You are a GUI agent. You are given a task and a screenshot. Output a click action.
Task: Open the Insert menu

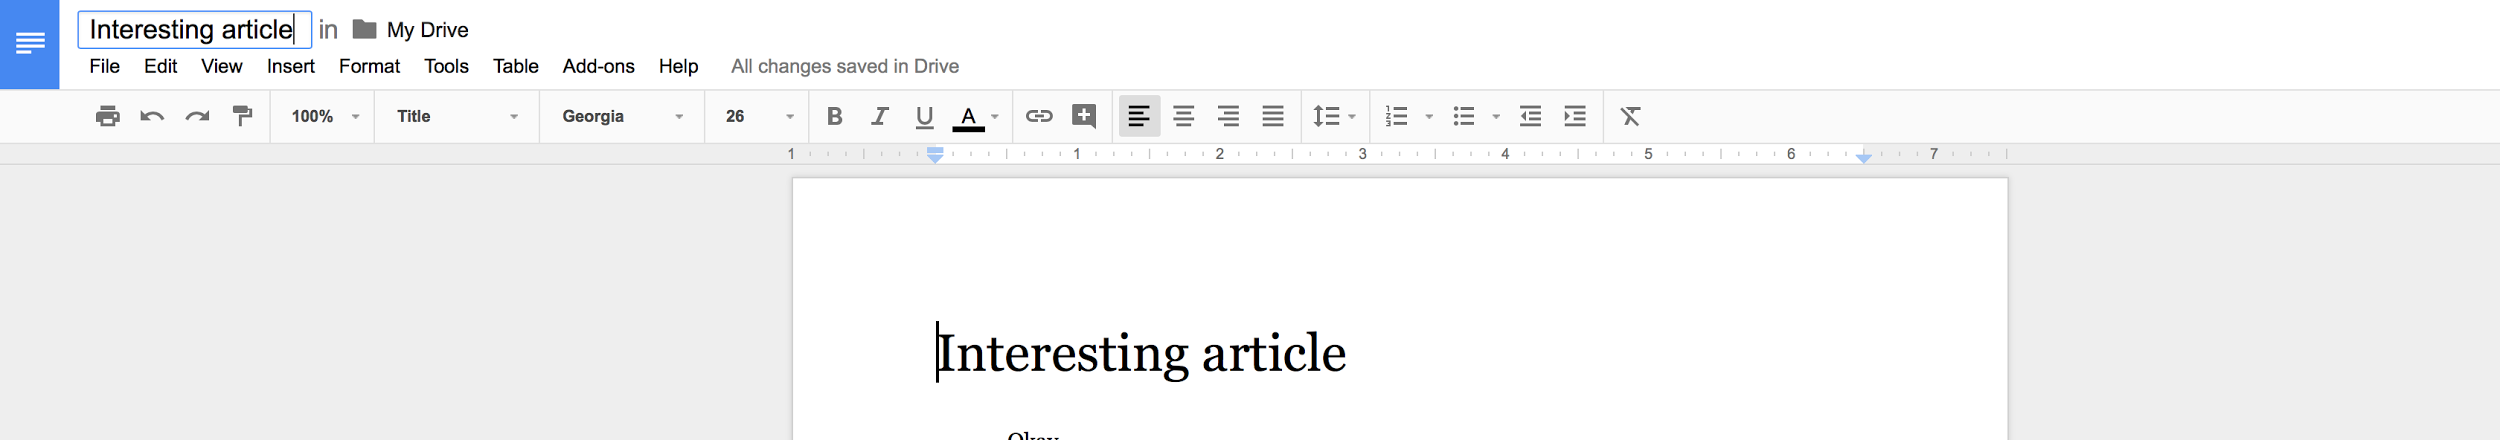coord(290,66)
